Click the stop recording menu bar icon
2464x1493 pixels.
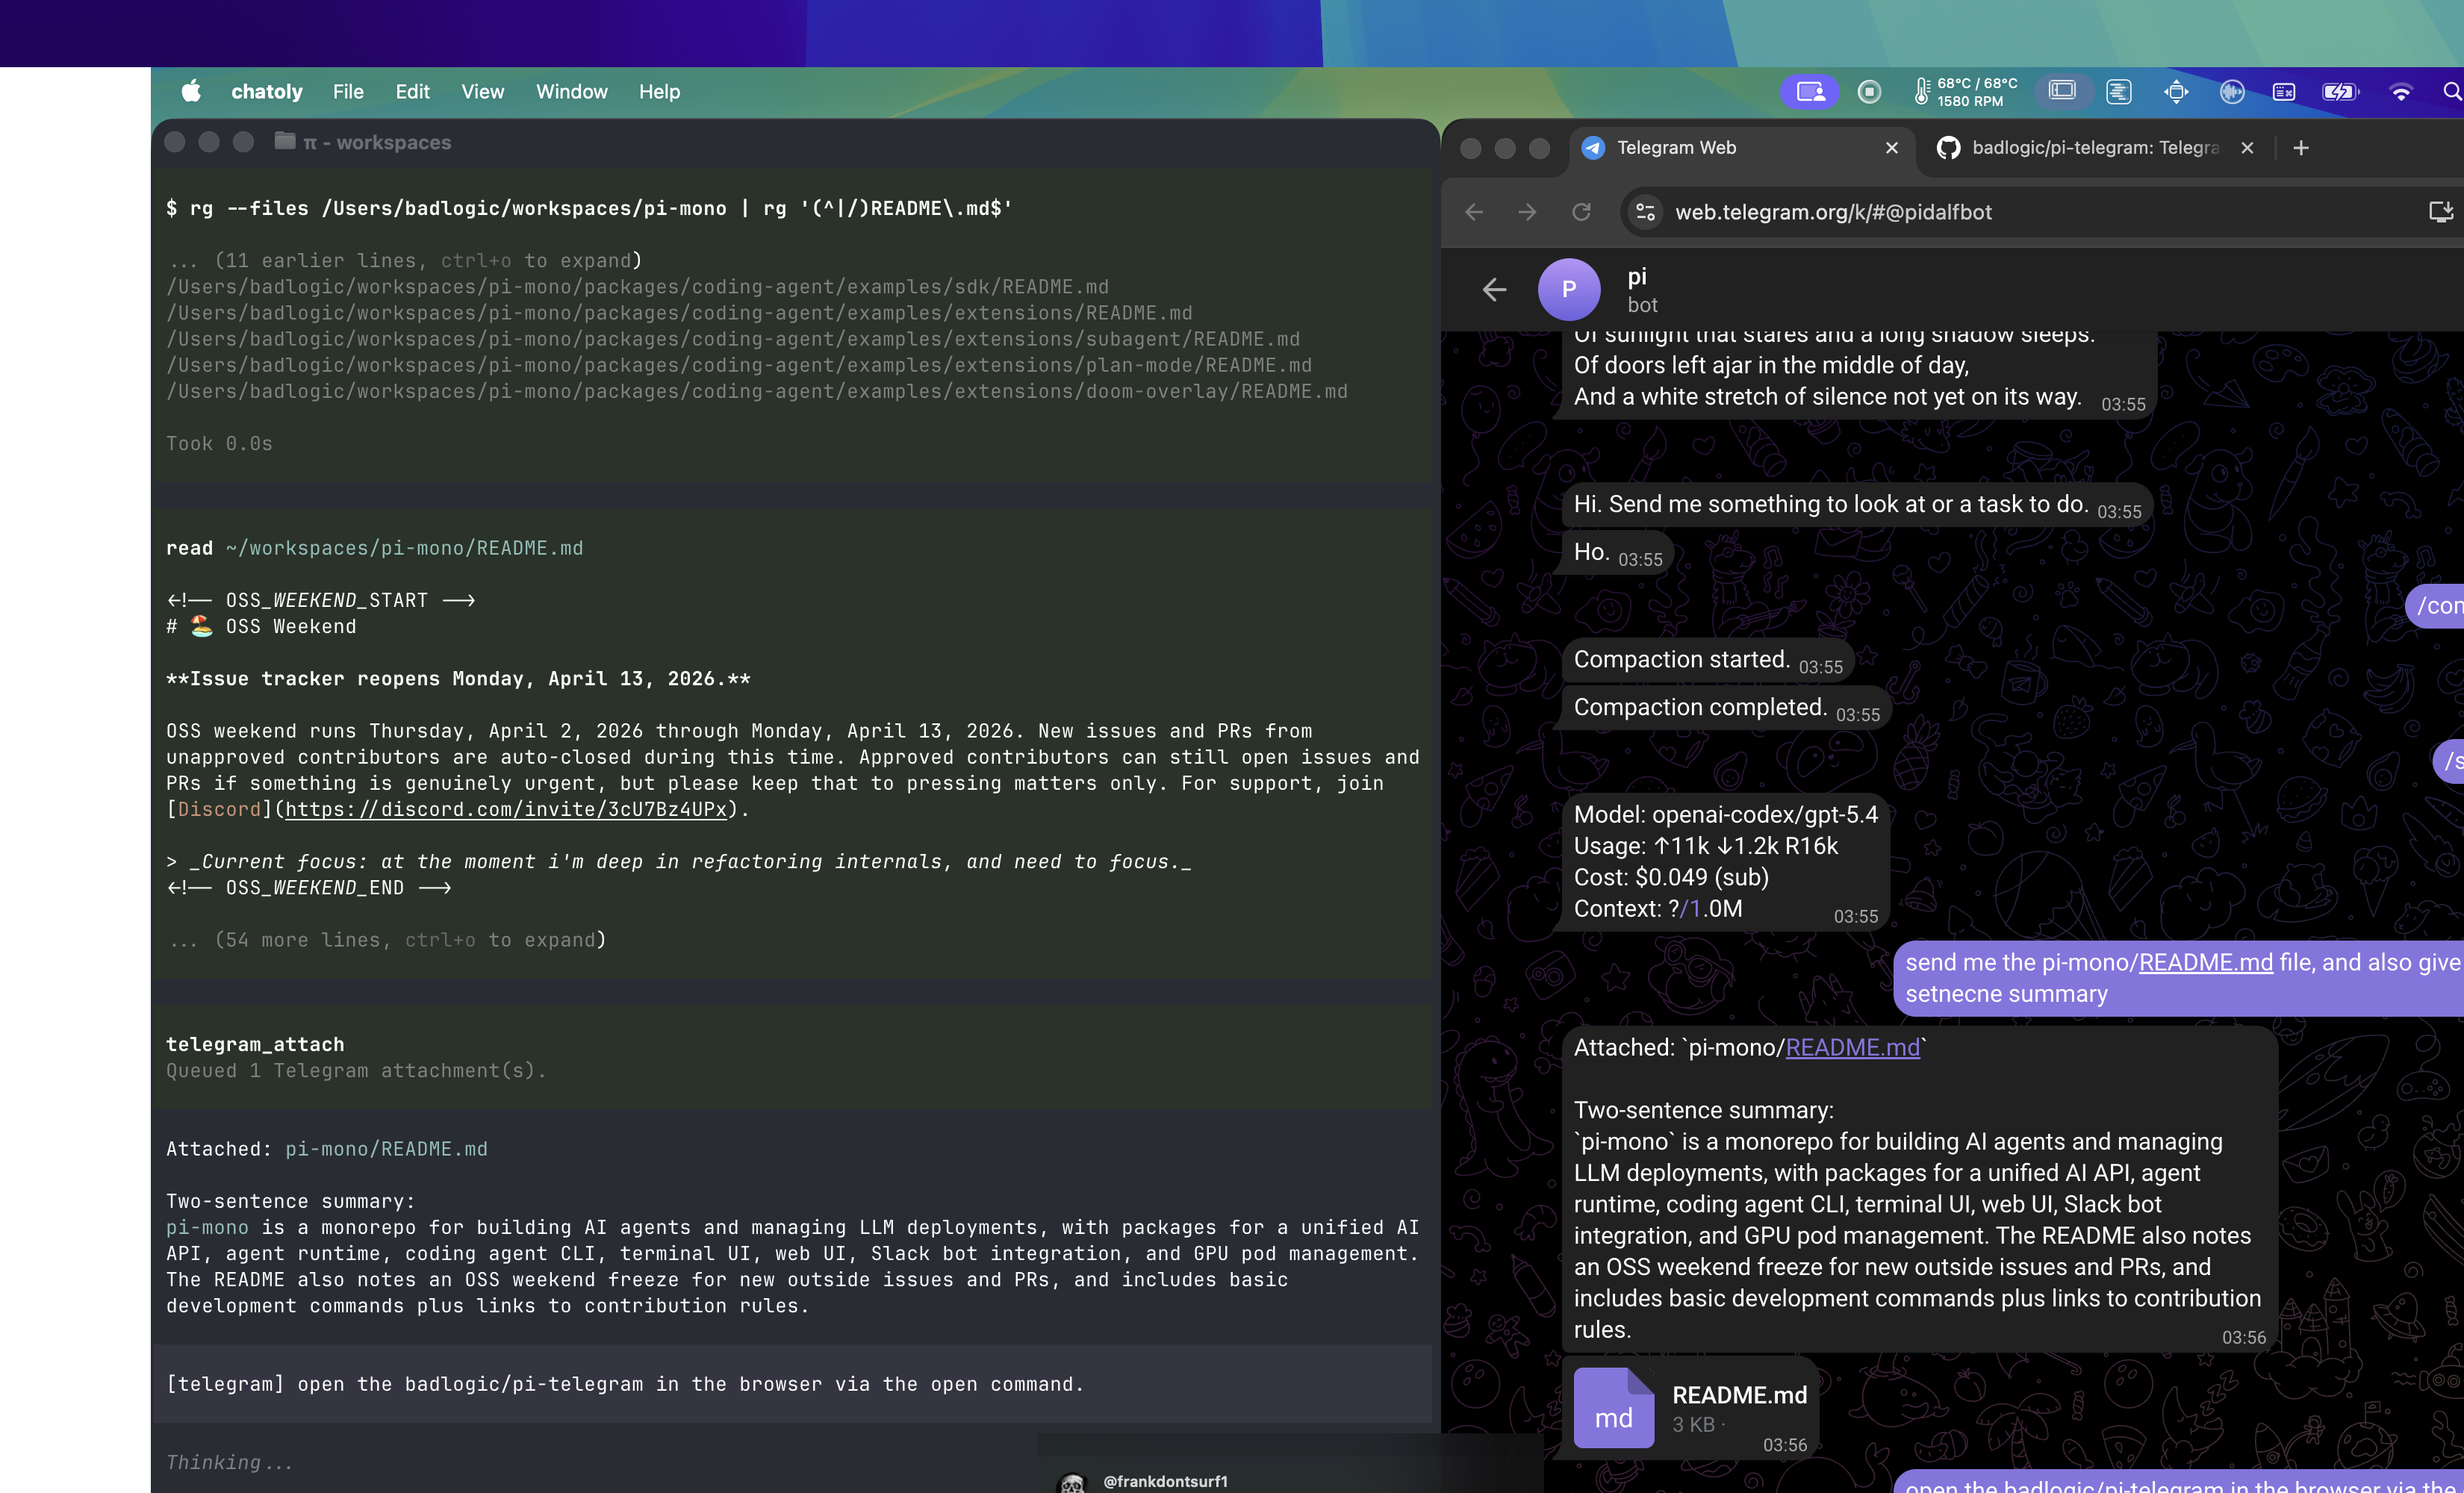point(1869,92)
